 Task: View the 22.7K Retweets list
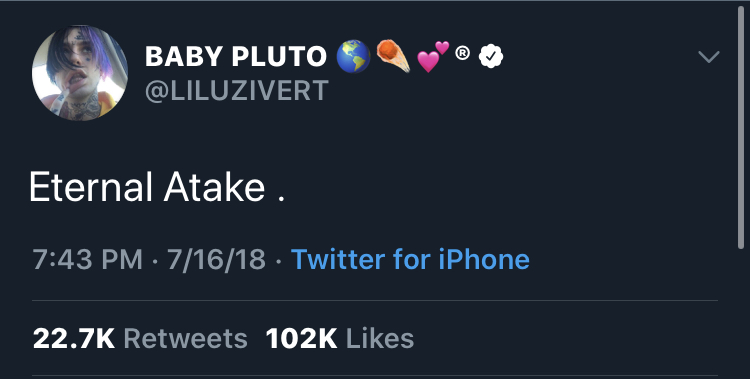point(140,338)
